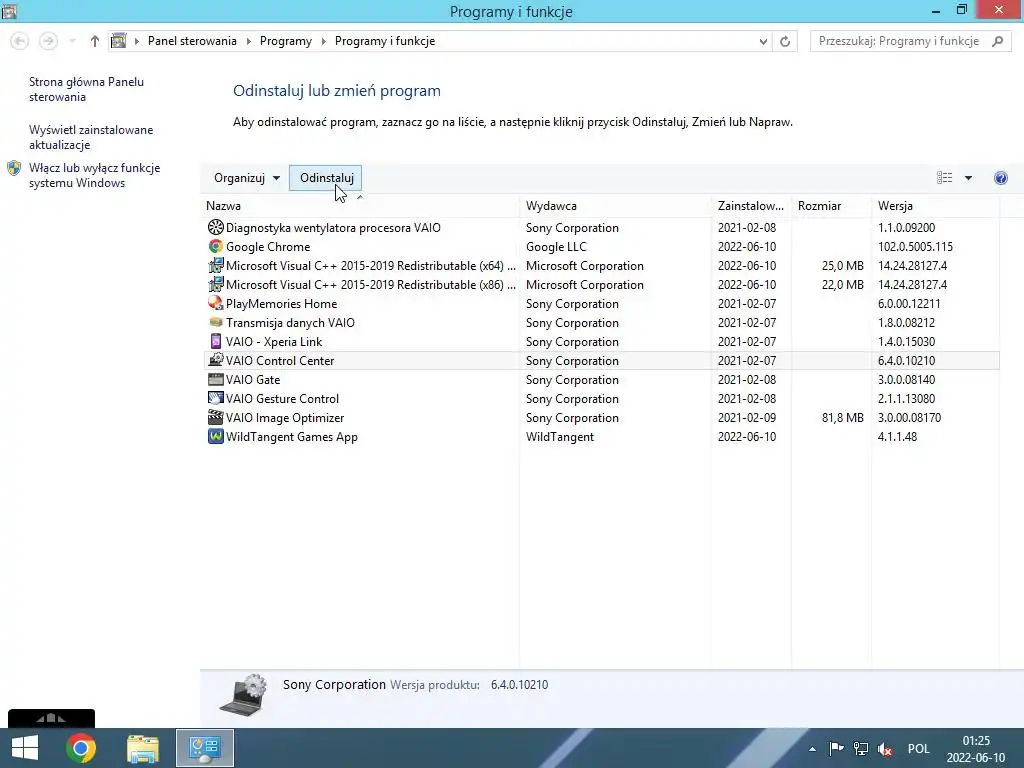Show hidden tray icons arrow
The image size is (1024, 768).
tap(812, 749)
